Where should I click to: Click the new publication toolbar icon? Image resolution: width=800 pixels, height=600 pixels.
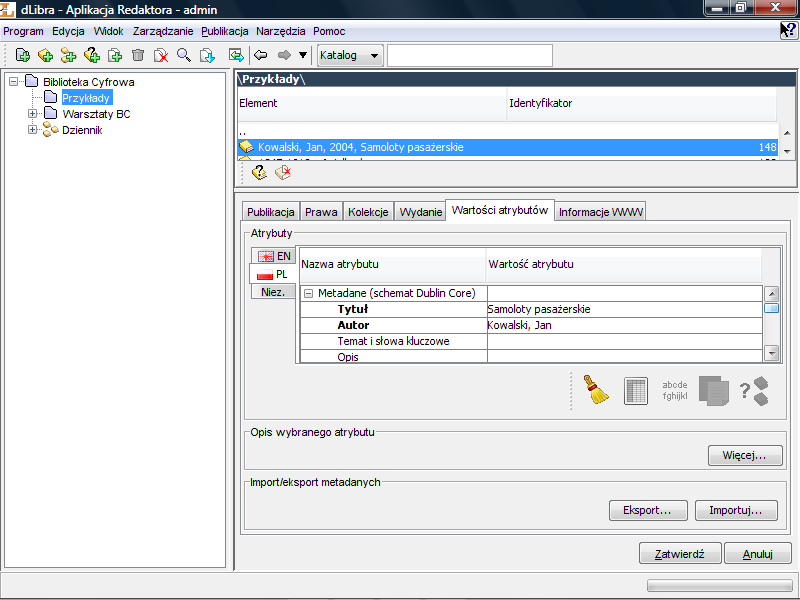pyautogui.click(x=45, y=55)
